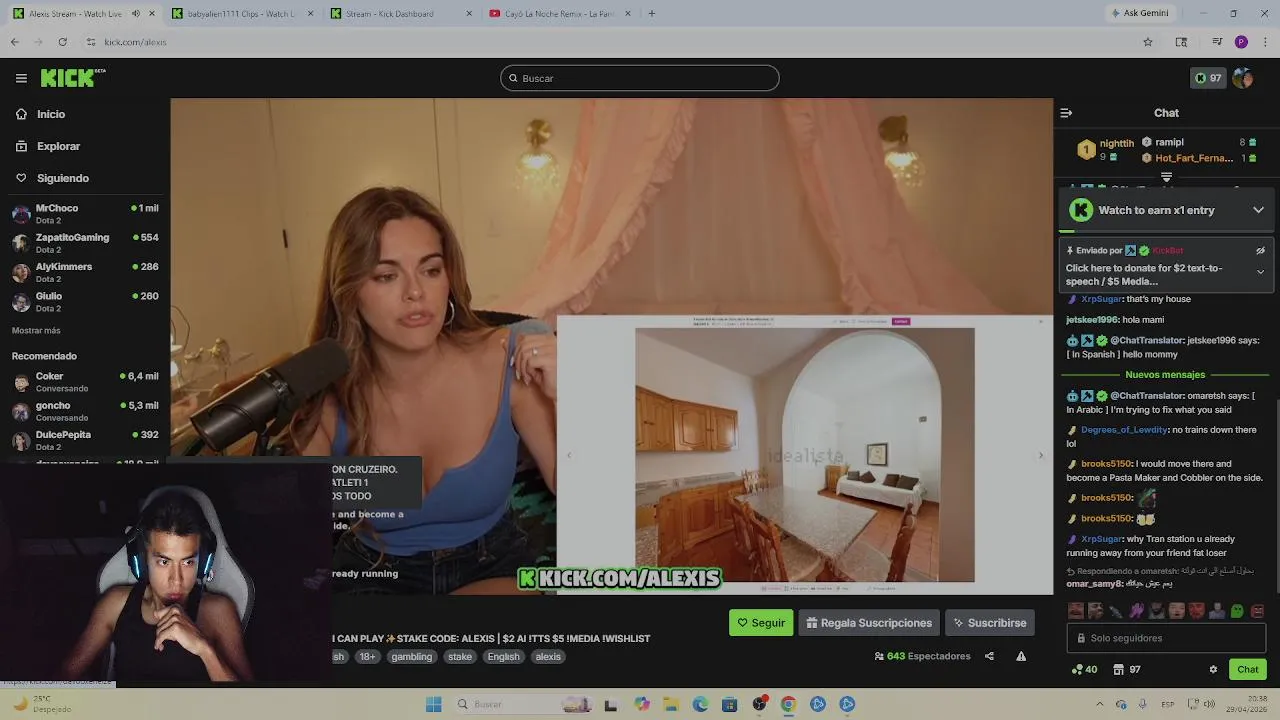Expand the pinned donate message chevron
The width and height of the screenshot is (1280, 720).
1260,272
